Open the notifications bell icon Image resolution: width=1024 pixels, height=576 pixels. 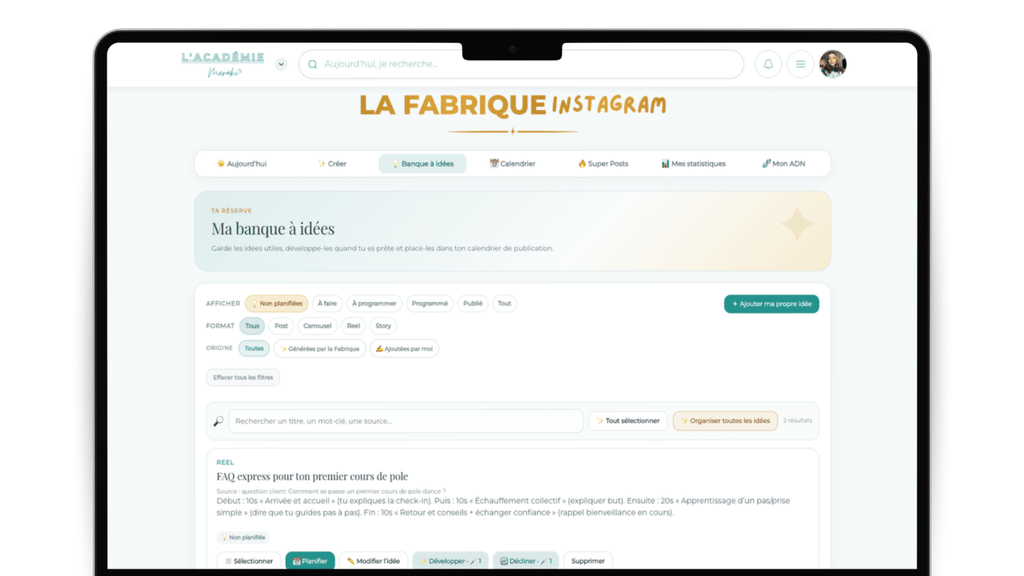click(768, 64)
